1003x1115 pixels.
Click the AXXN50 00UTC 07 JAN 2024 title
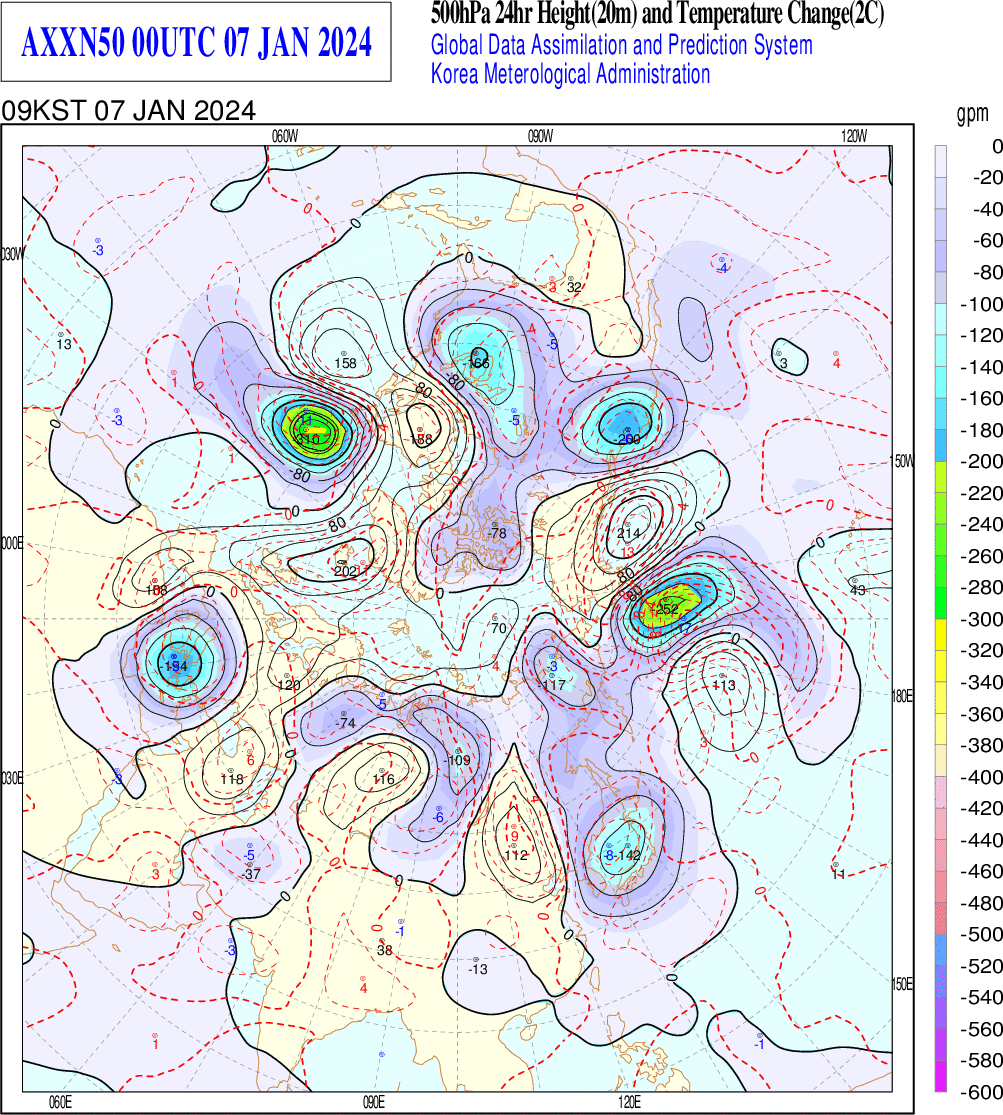[196, 43]
